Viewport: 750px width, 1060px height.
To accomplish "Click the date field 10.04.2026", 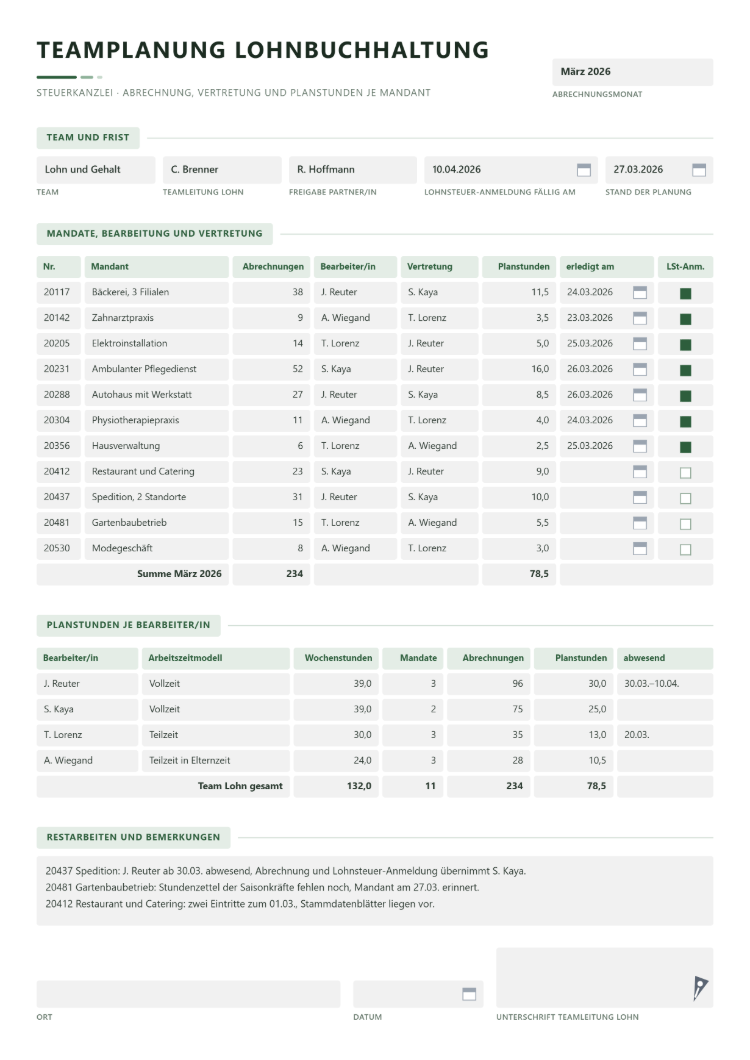I will click(x=511, y=170).
